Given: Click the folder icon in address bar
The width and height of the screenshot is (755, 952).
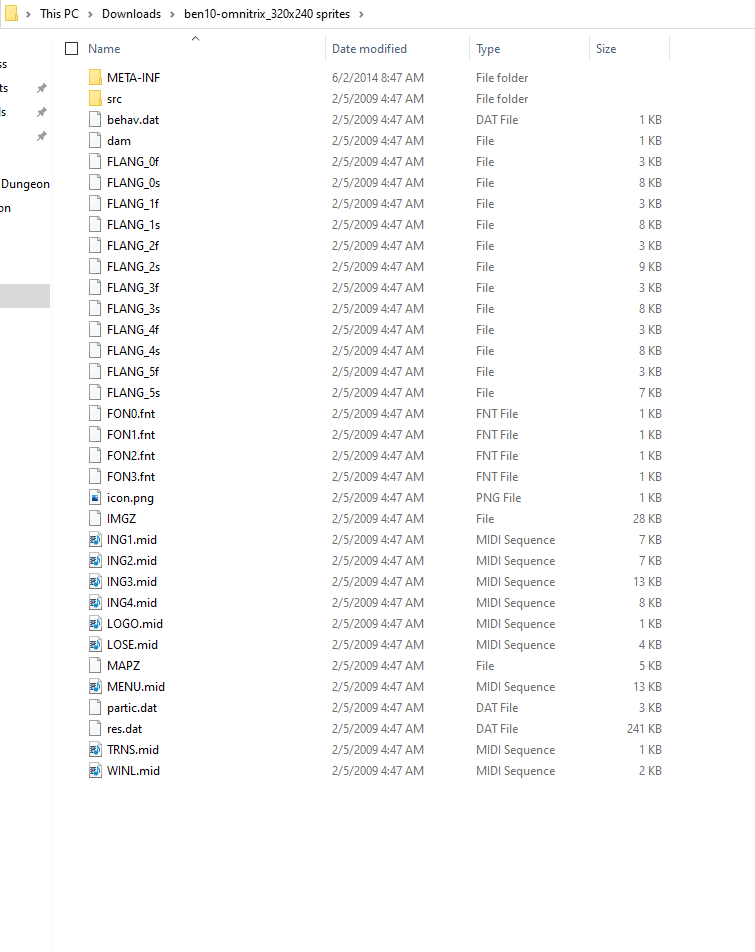Looking at the screenshot, I should pyautogui.click(x=11, y=13).
